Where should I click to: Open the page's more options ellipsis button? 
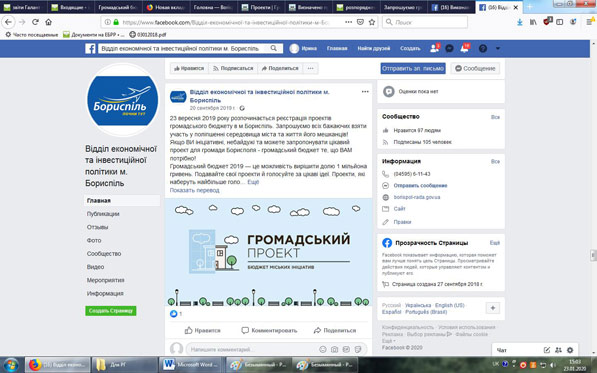click(311, 69)
